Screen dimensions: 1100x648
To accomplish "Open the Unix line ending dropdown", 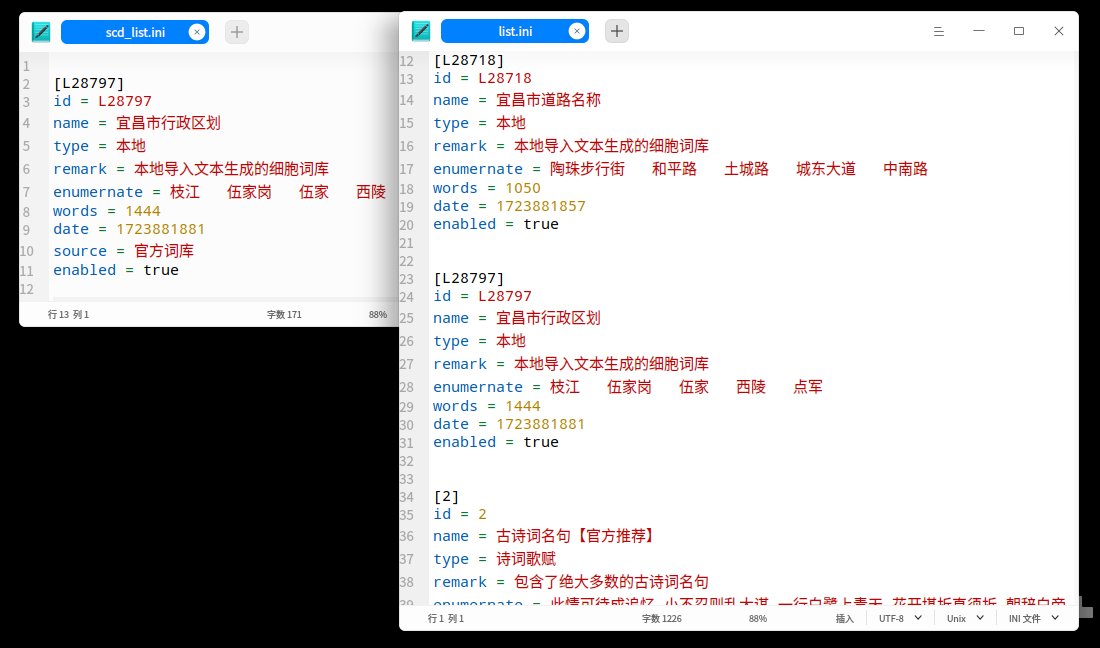I will point(965,619).
